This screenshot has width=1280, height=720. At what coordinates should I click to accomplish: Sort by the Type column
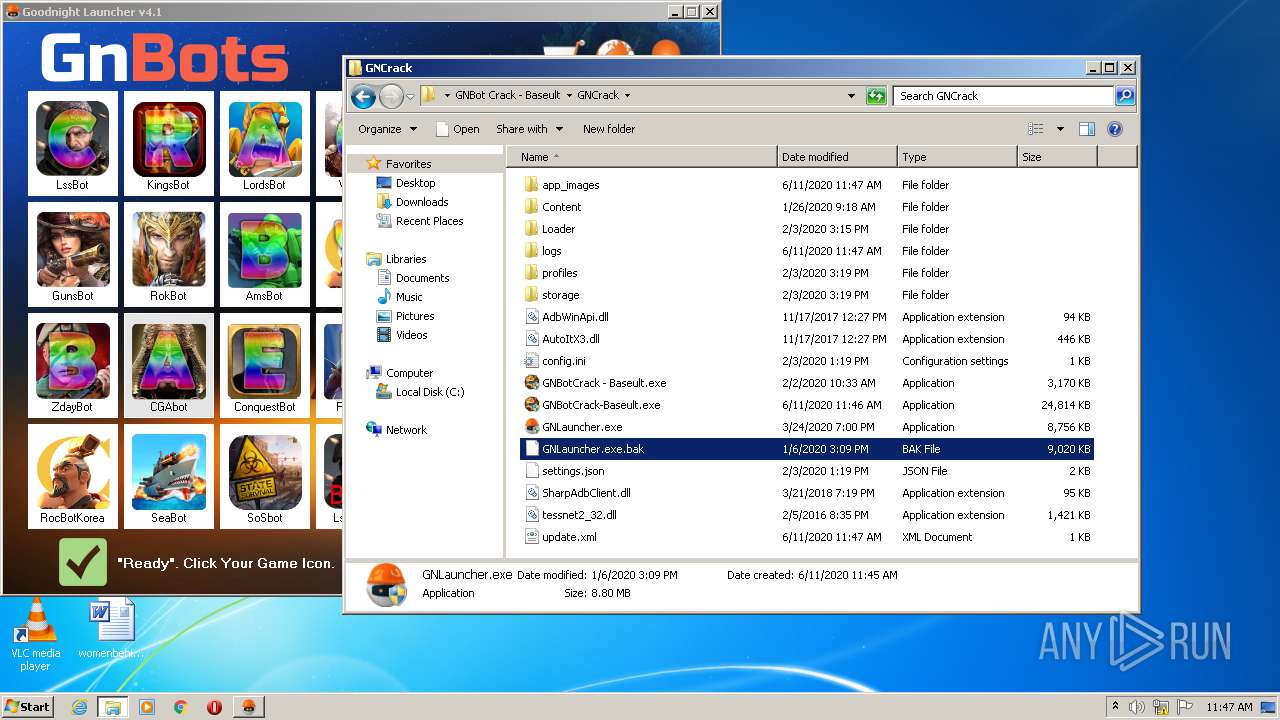(x=957, y=157)
